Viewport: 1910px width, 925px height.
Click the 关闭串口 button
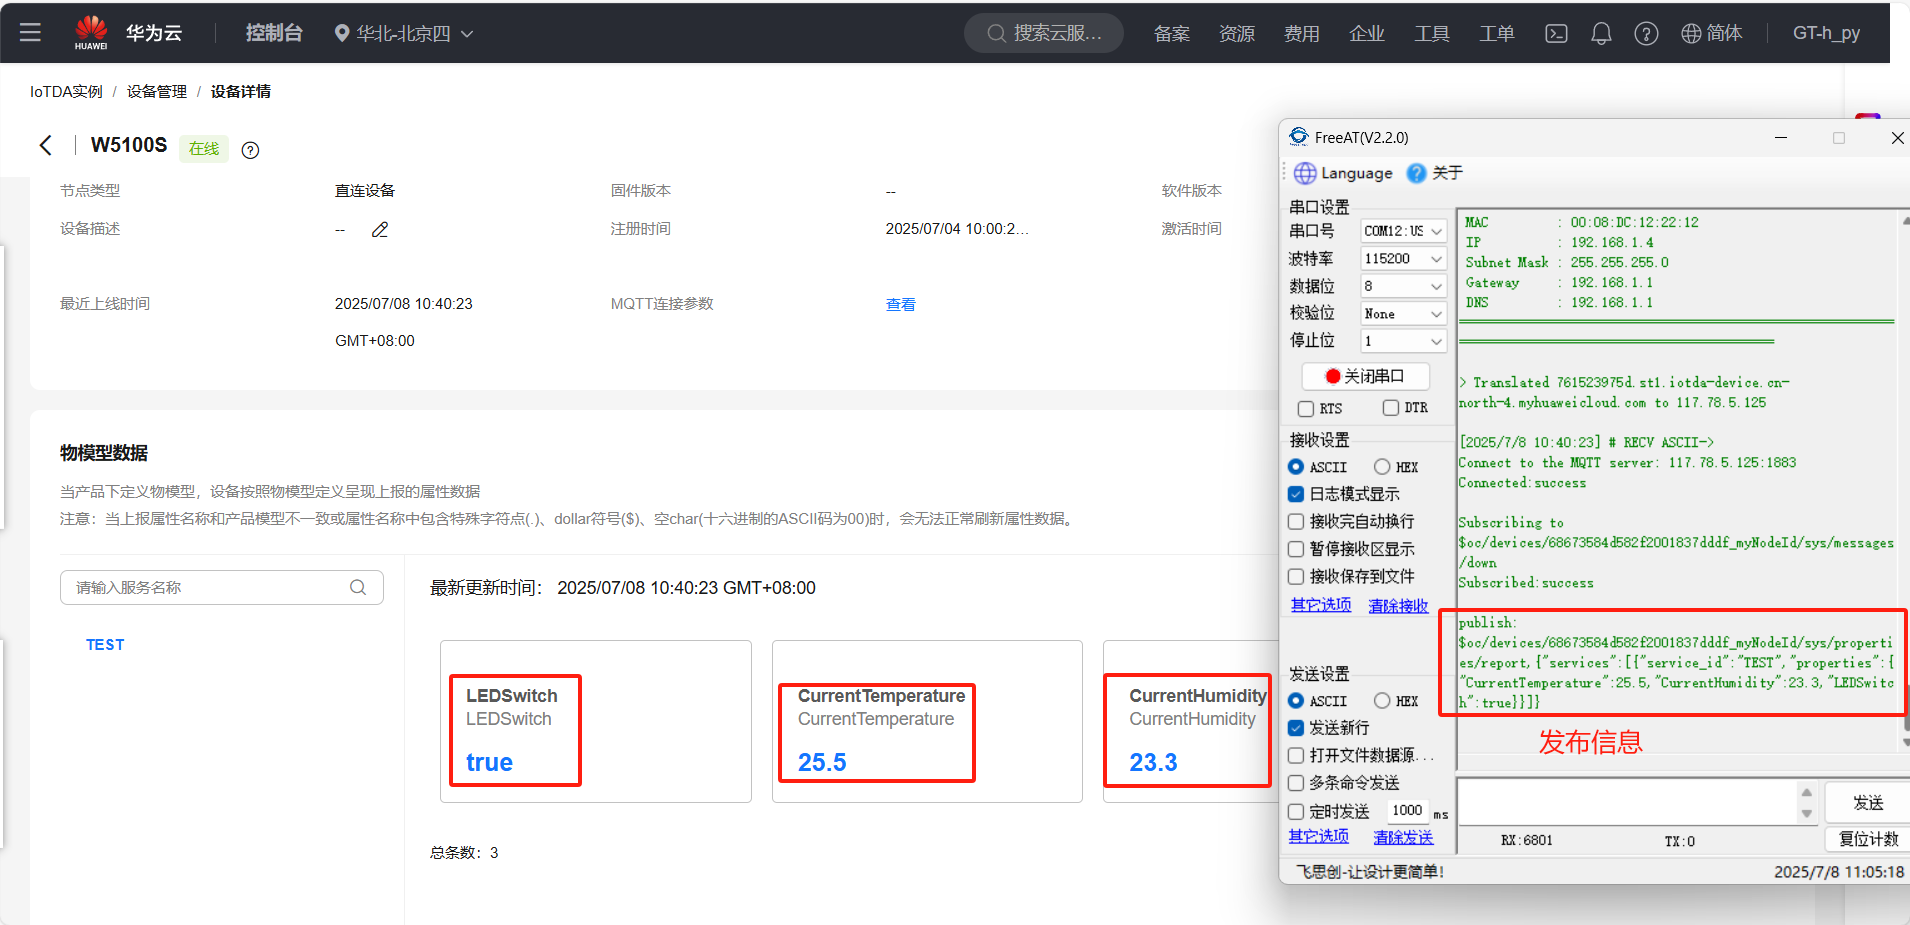pyautogui.click(x=1365, y=376)
